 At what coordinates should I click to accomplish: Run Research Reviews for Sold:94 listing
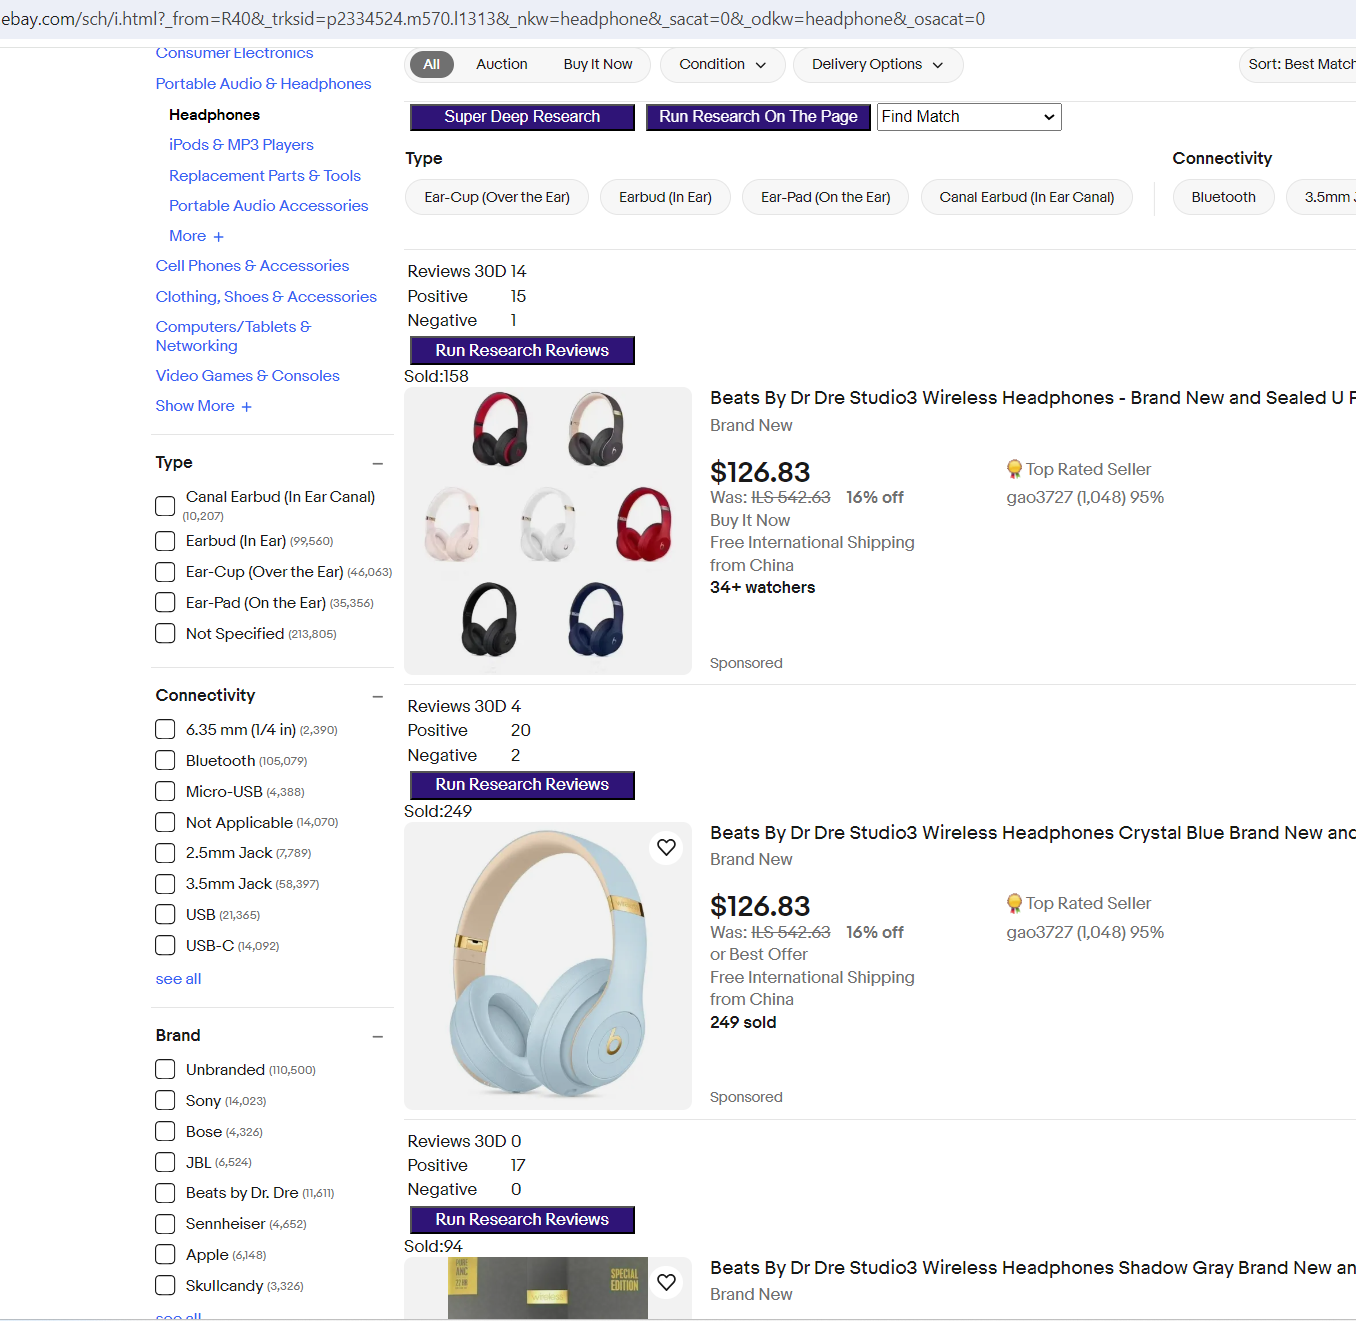[x=522, y=1220]
